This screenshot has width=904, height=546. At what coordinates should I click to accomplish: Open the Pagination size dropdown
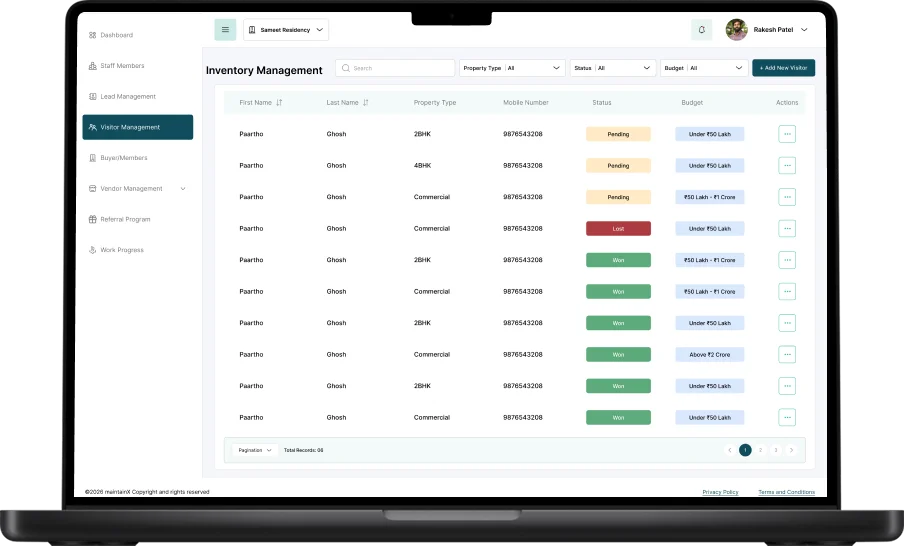click(x=255, y=450)
